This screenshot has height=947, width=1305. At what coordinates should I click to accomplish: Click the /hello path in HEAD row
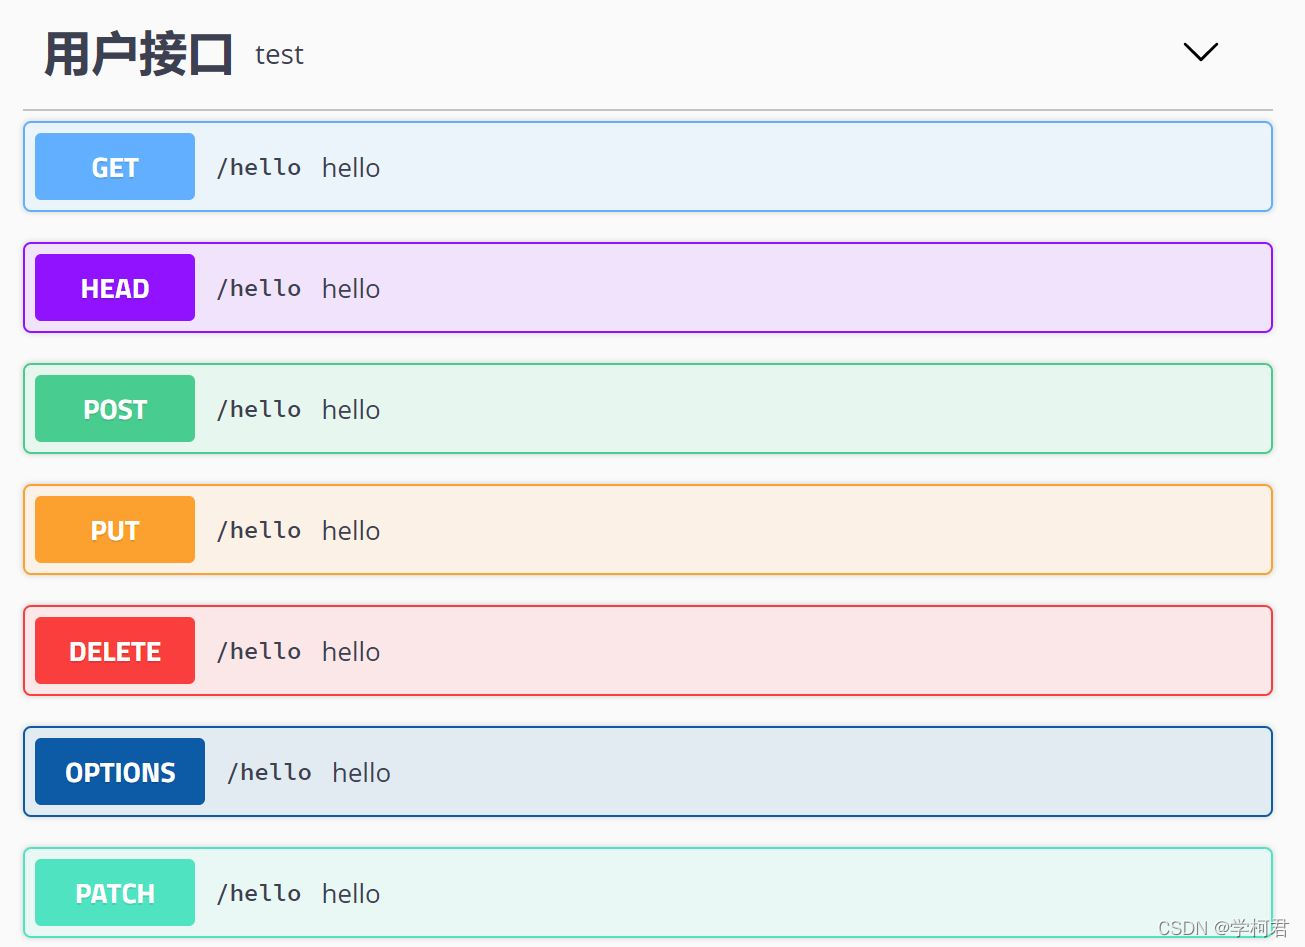[x=259, y=289]
